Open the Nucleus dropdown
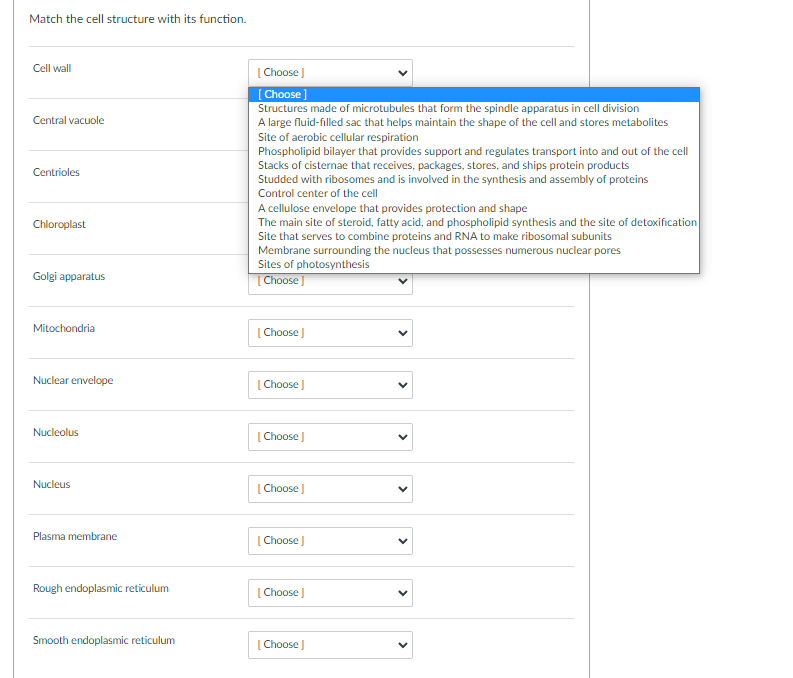The width and height of the screenshot is (793, 678). click(330, 489)
